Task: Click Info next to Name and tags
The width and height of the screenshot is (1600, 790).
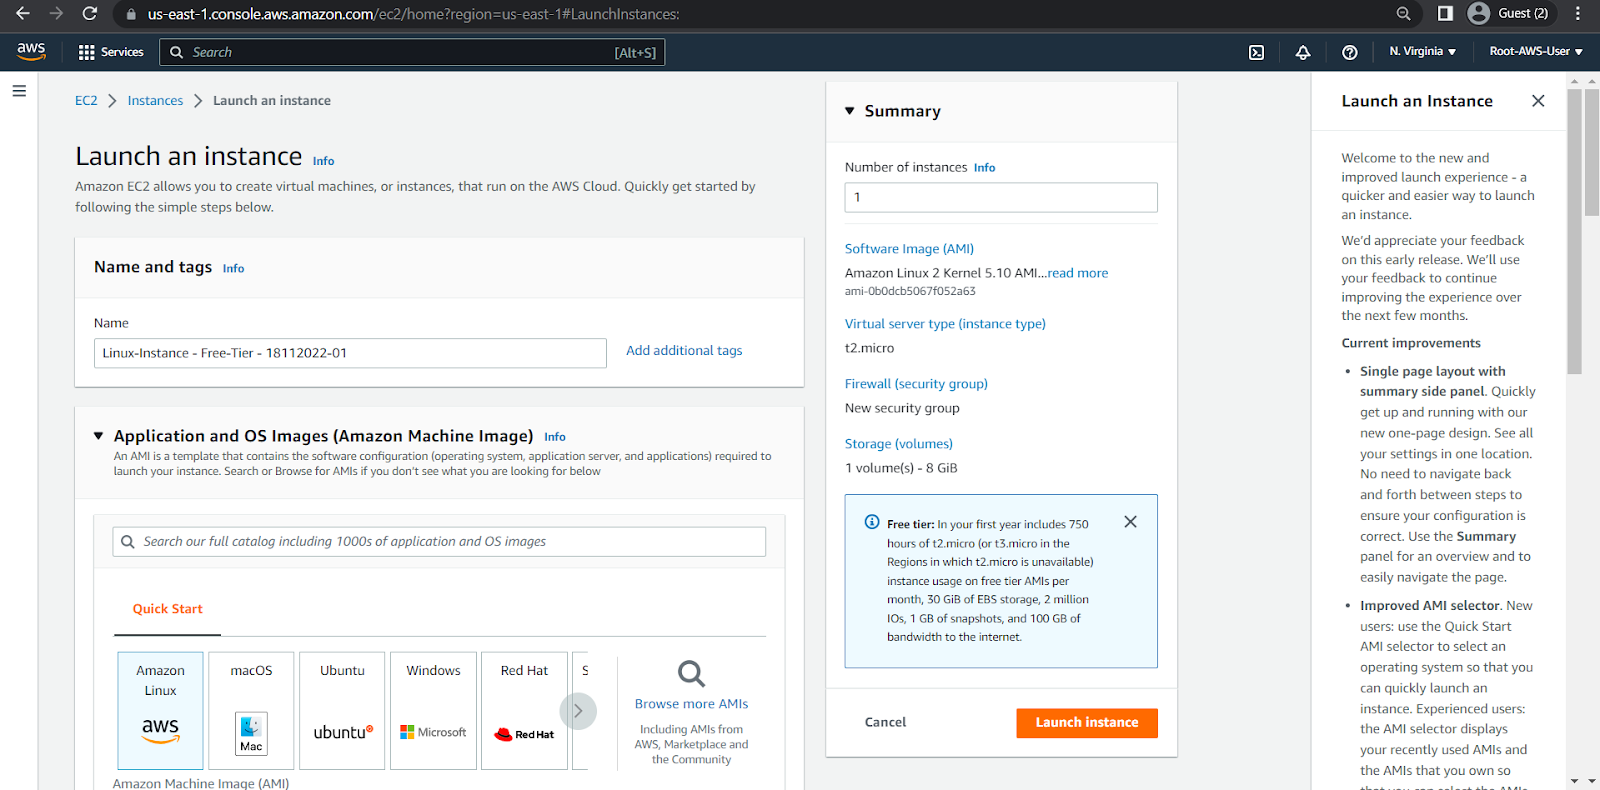Action: tap(233, 269)
